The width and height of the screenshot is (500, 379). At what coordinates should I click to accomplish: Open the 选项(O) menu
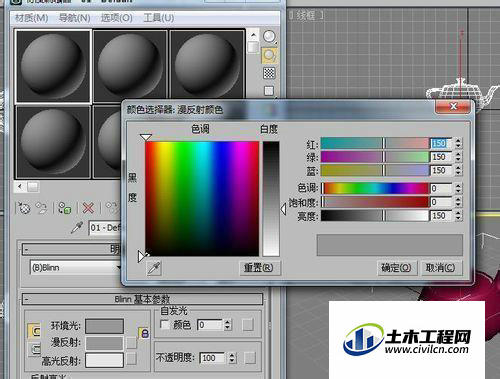[x=117, y=18]
